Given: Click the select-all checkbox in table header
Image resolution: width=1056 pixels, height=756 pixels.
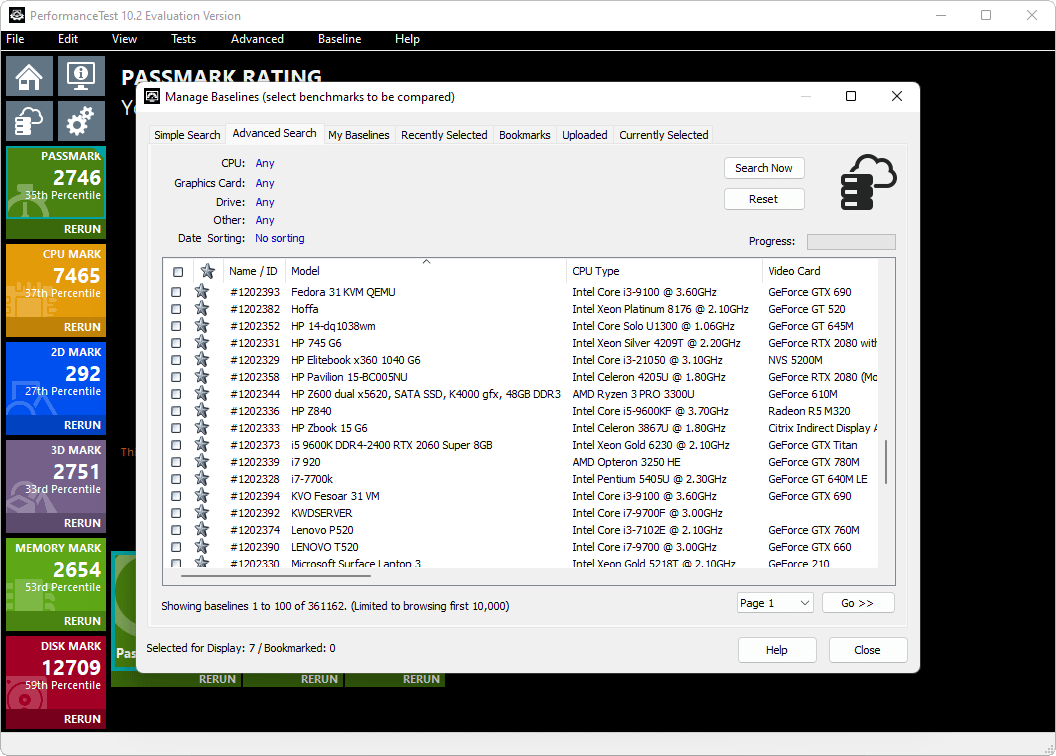Looking at the screenshot, I should [x=178, y=272].
